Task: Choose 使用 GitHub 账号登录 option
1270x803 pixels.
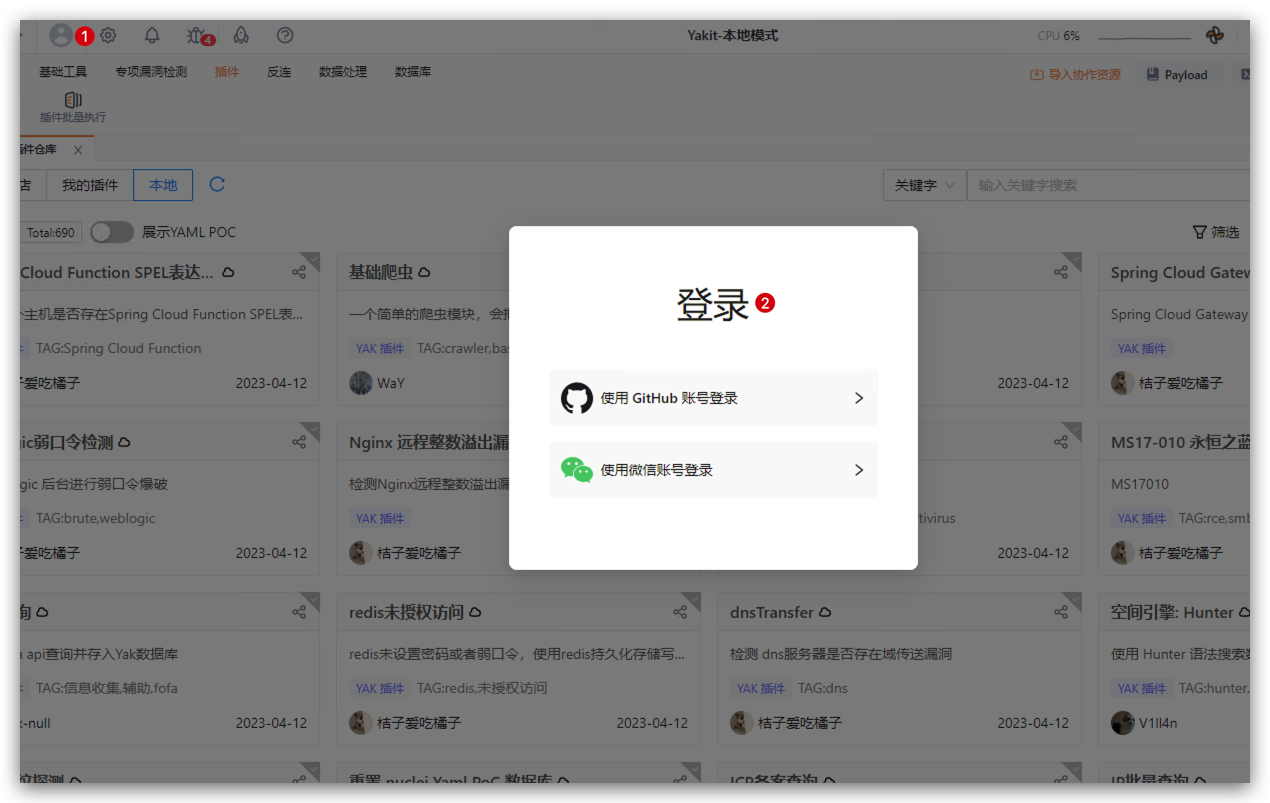Action: [713, 398]
